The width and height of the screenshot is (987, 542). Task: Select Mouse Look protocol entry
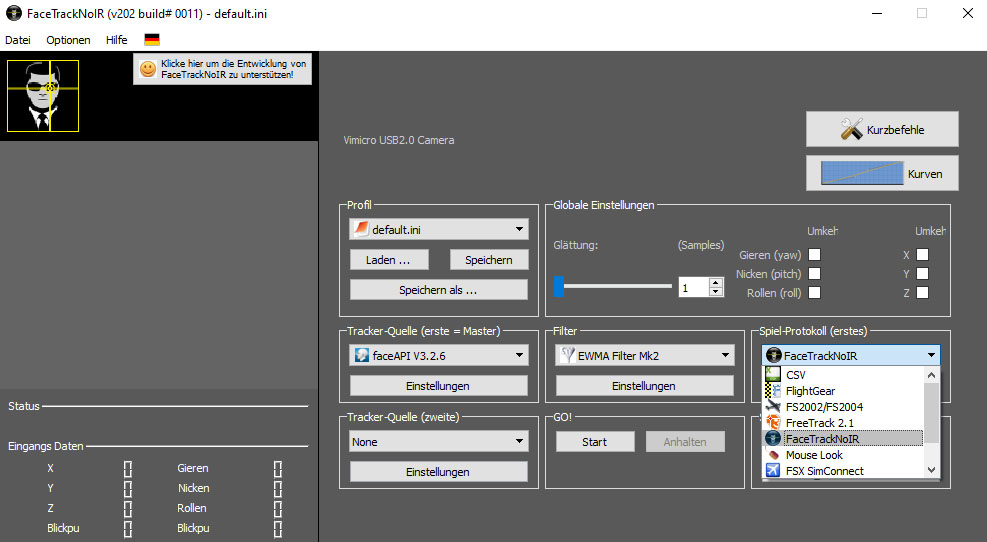843,454
